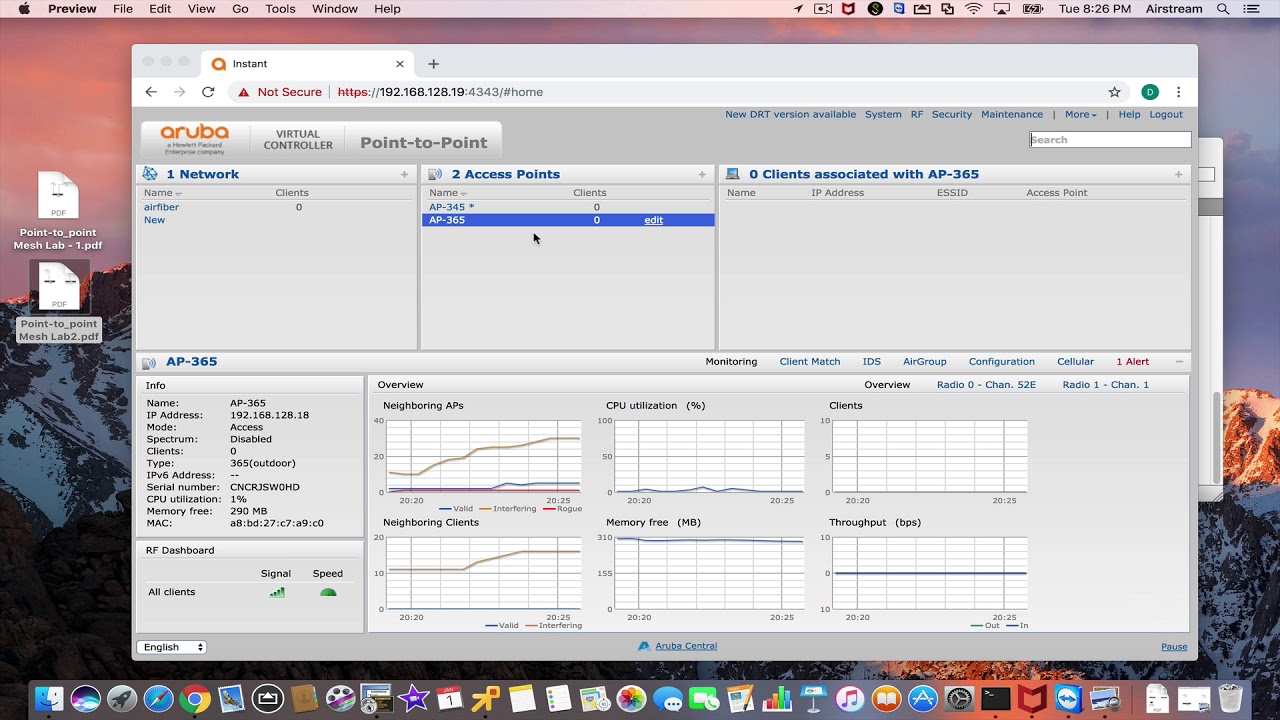Click the Chrome profile avatar D

1150,92
